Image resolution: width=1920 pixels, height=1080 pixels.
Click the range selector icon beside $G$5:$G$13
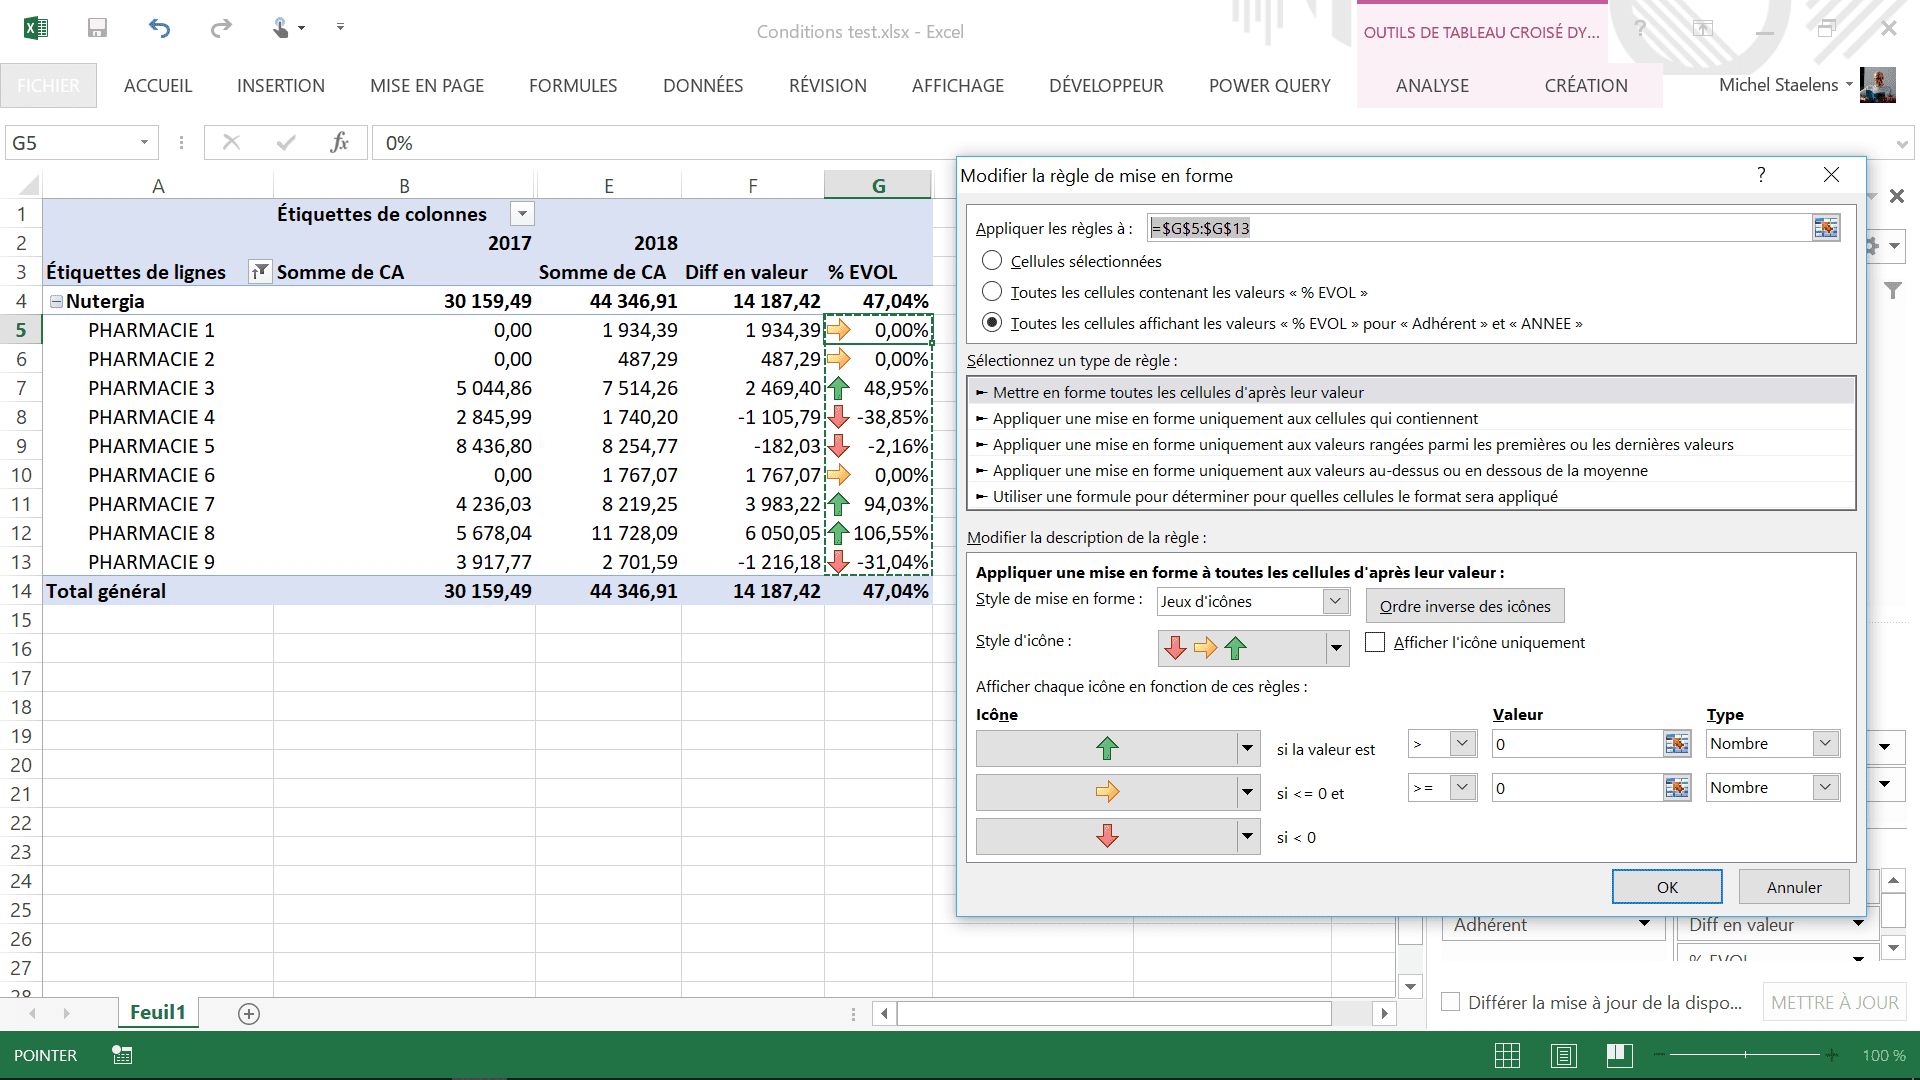(x=1826, y=228)
